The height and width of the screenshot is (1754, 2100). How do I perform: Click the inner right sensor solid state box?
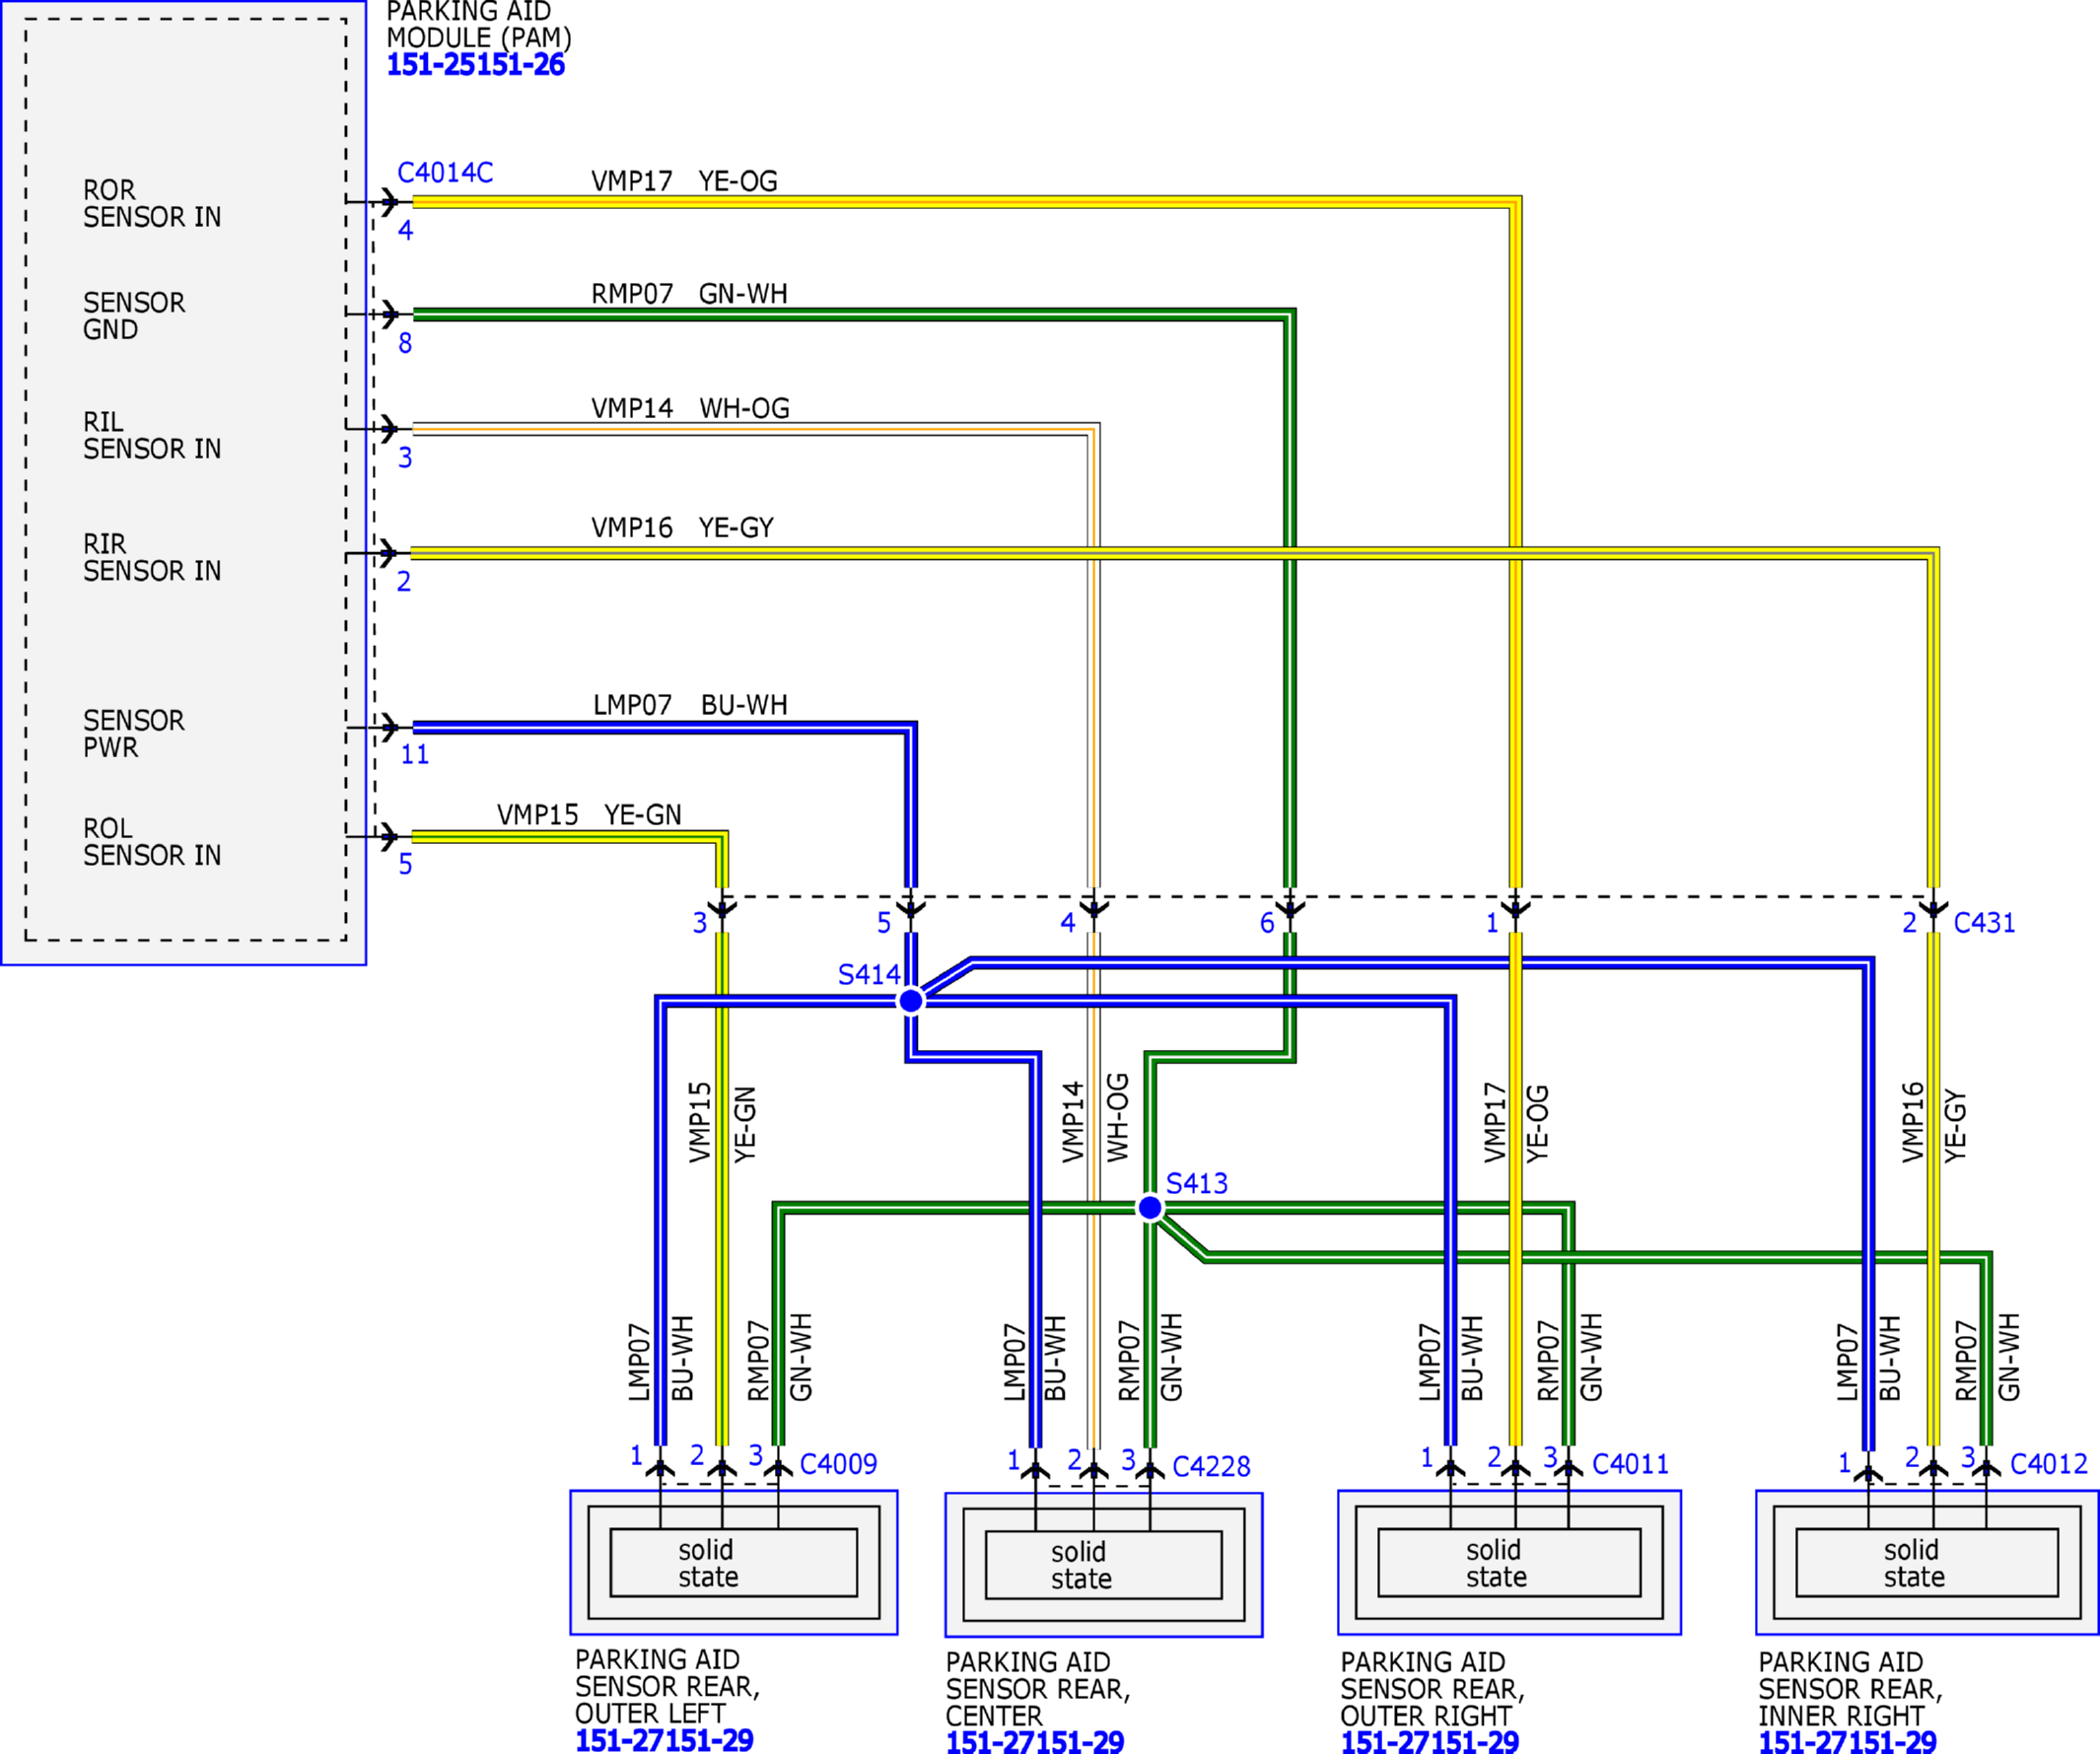(1927, 1563)
